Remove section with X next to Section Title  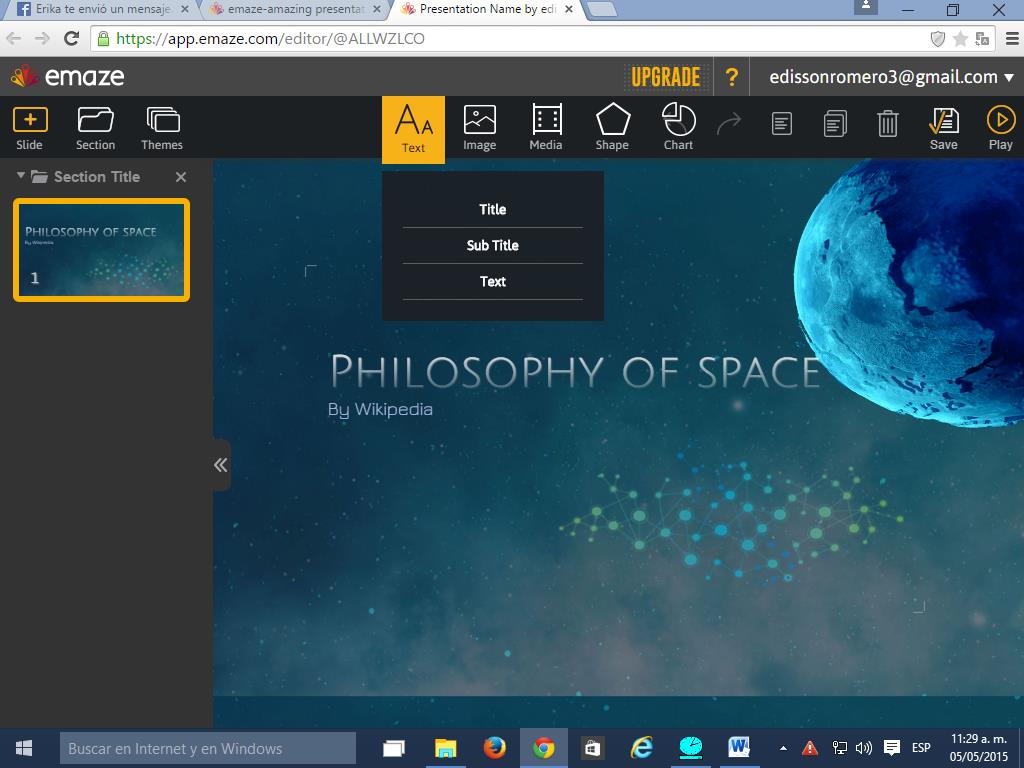point(181,177)
